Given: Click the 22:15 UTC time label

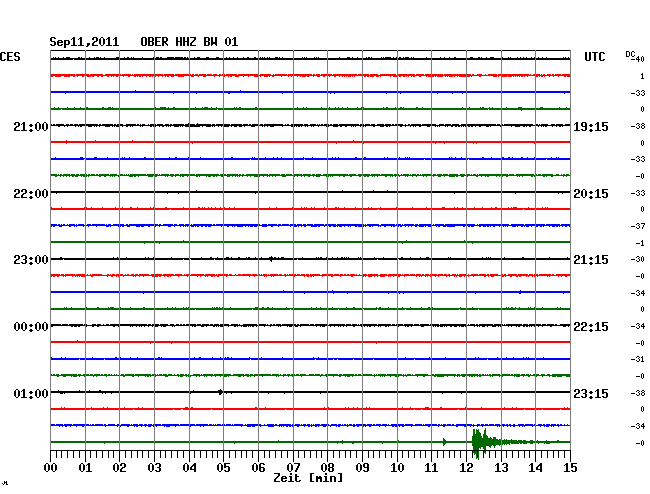Looking at the screenshot, I should point(591,327).
